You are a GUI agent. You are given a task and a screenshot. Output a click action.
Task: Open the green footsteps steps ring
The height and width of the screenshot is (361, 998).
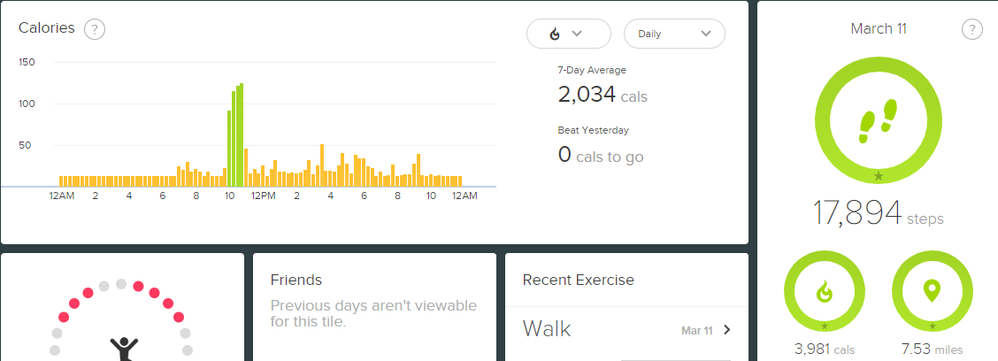coord(878,121)
